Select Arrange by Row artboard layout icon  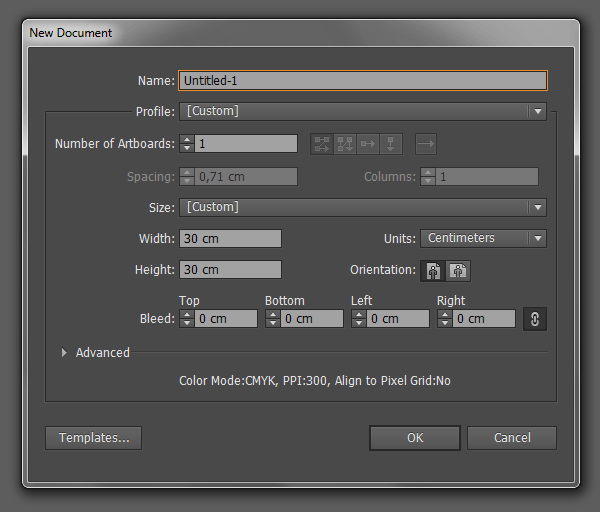click(368, 144)
